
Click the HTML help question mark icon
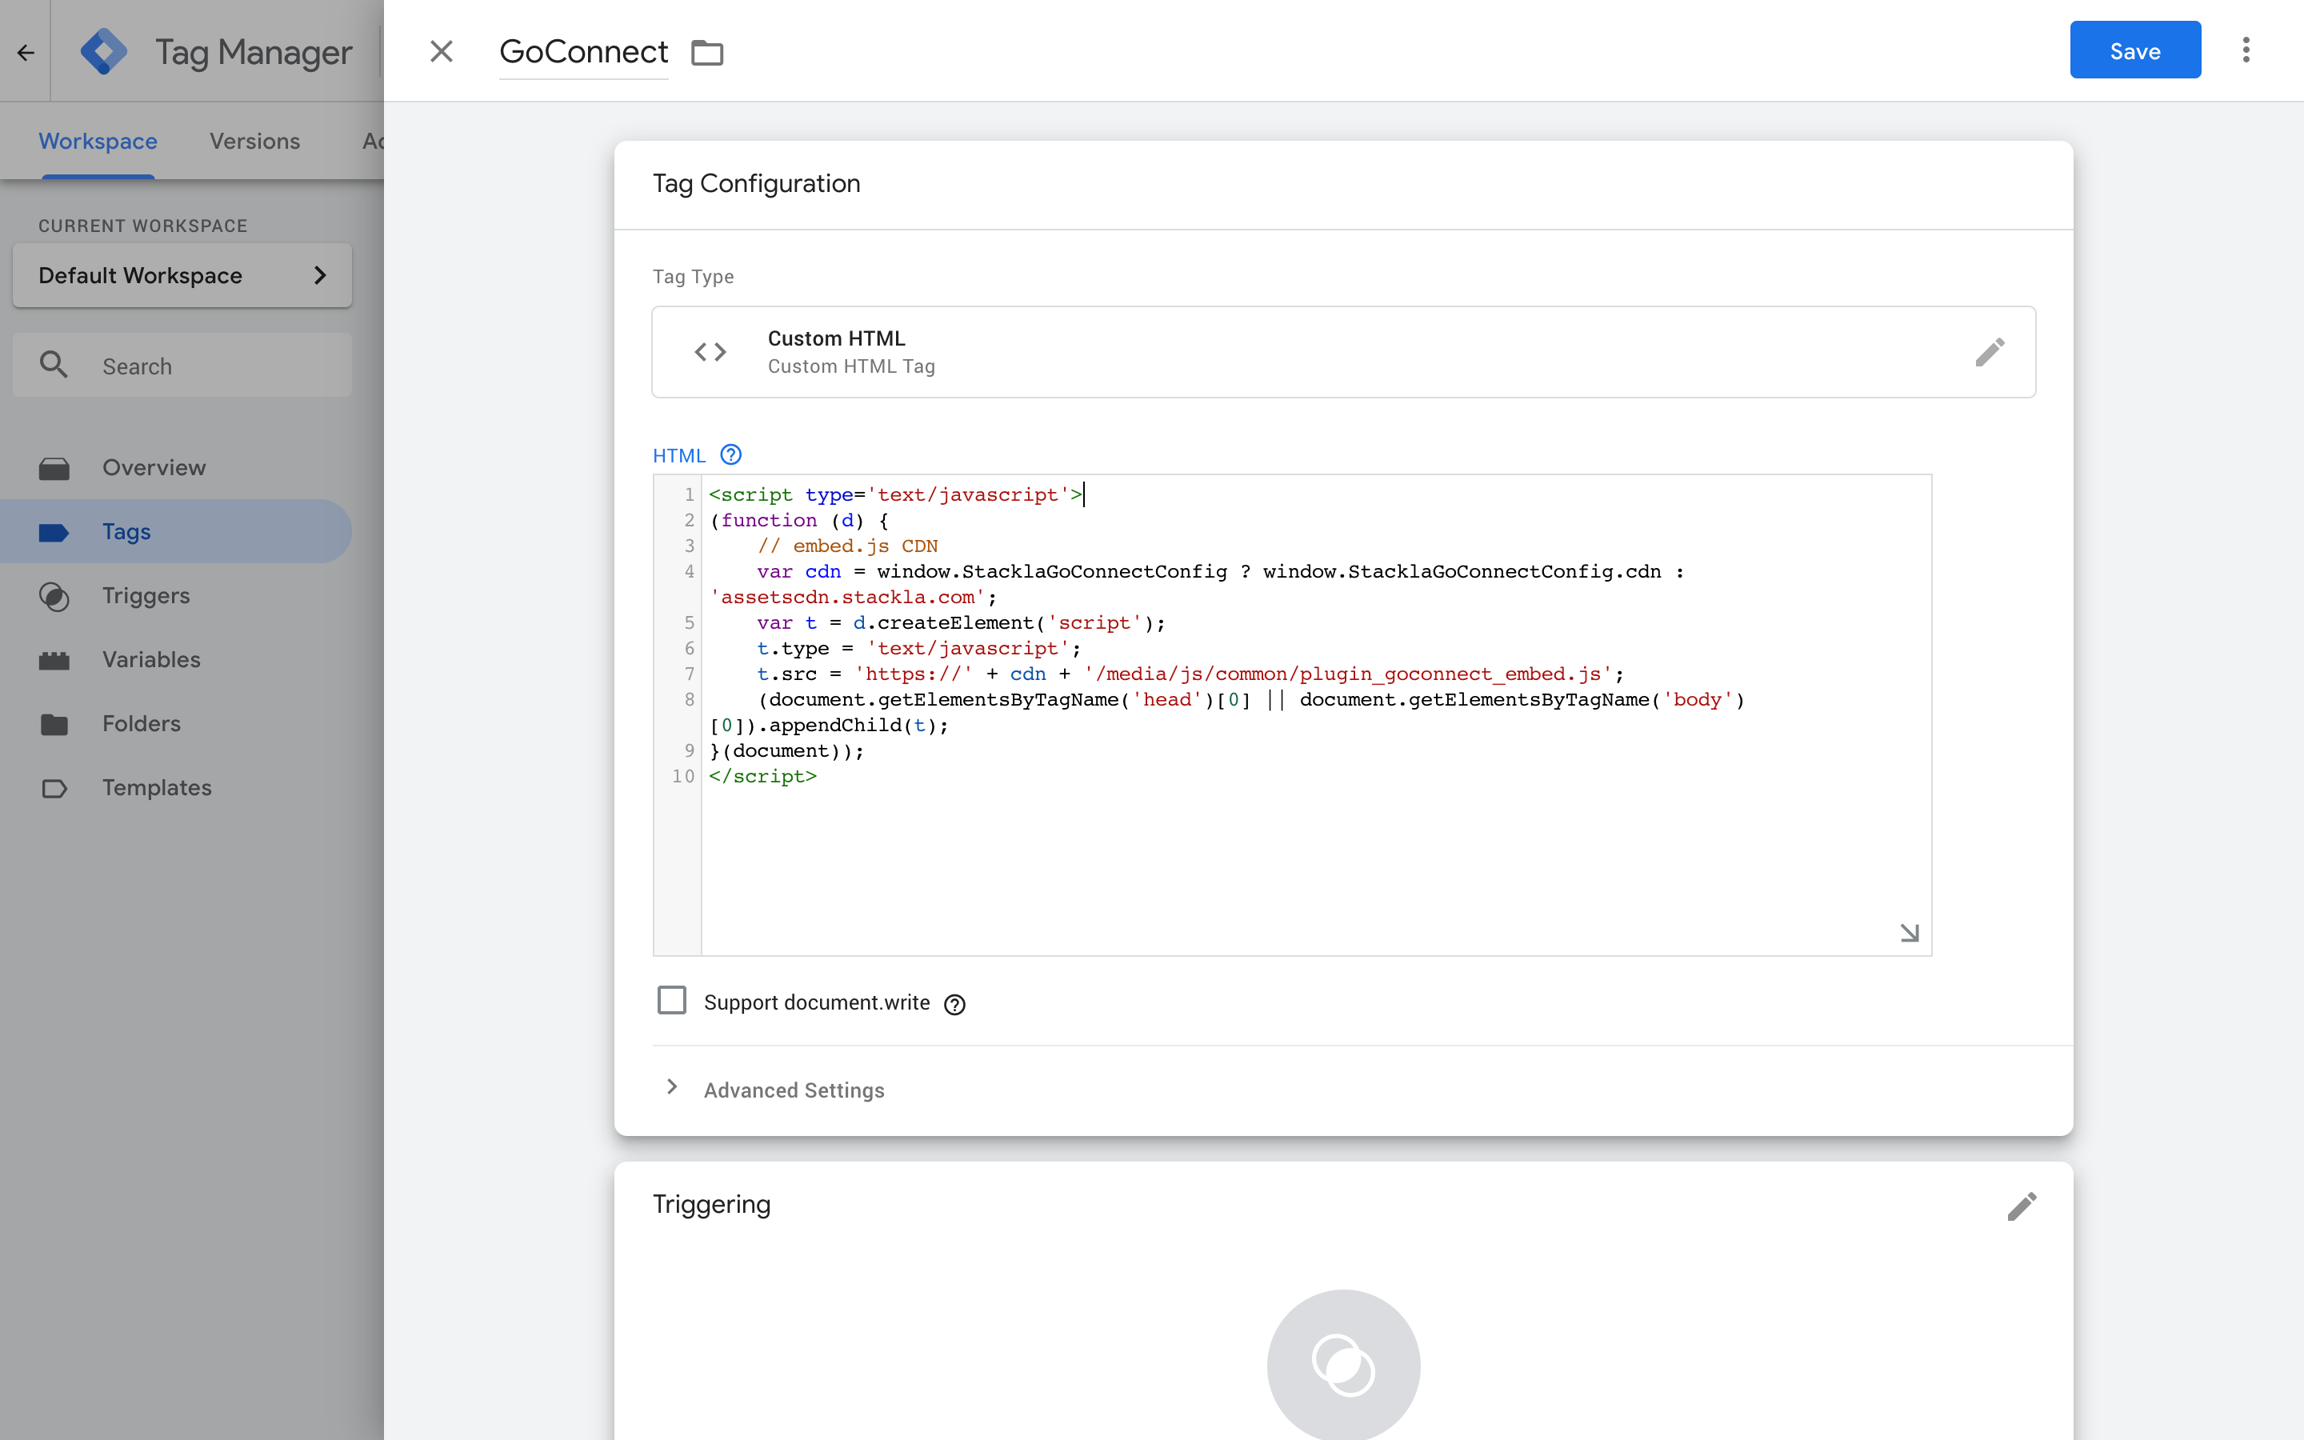[x=731, y=455]
